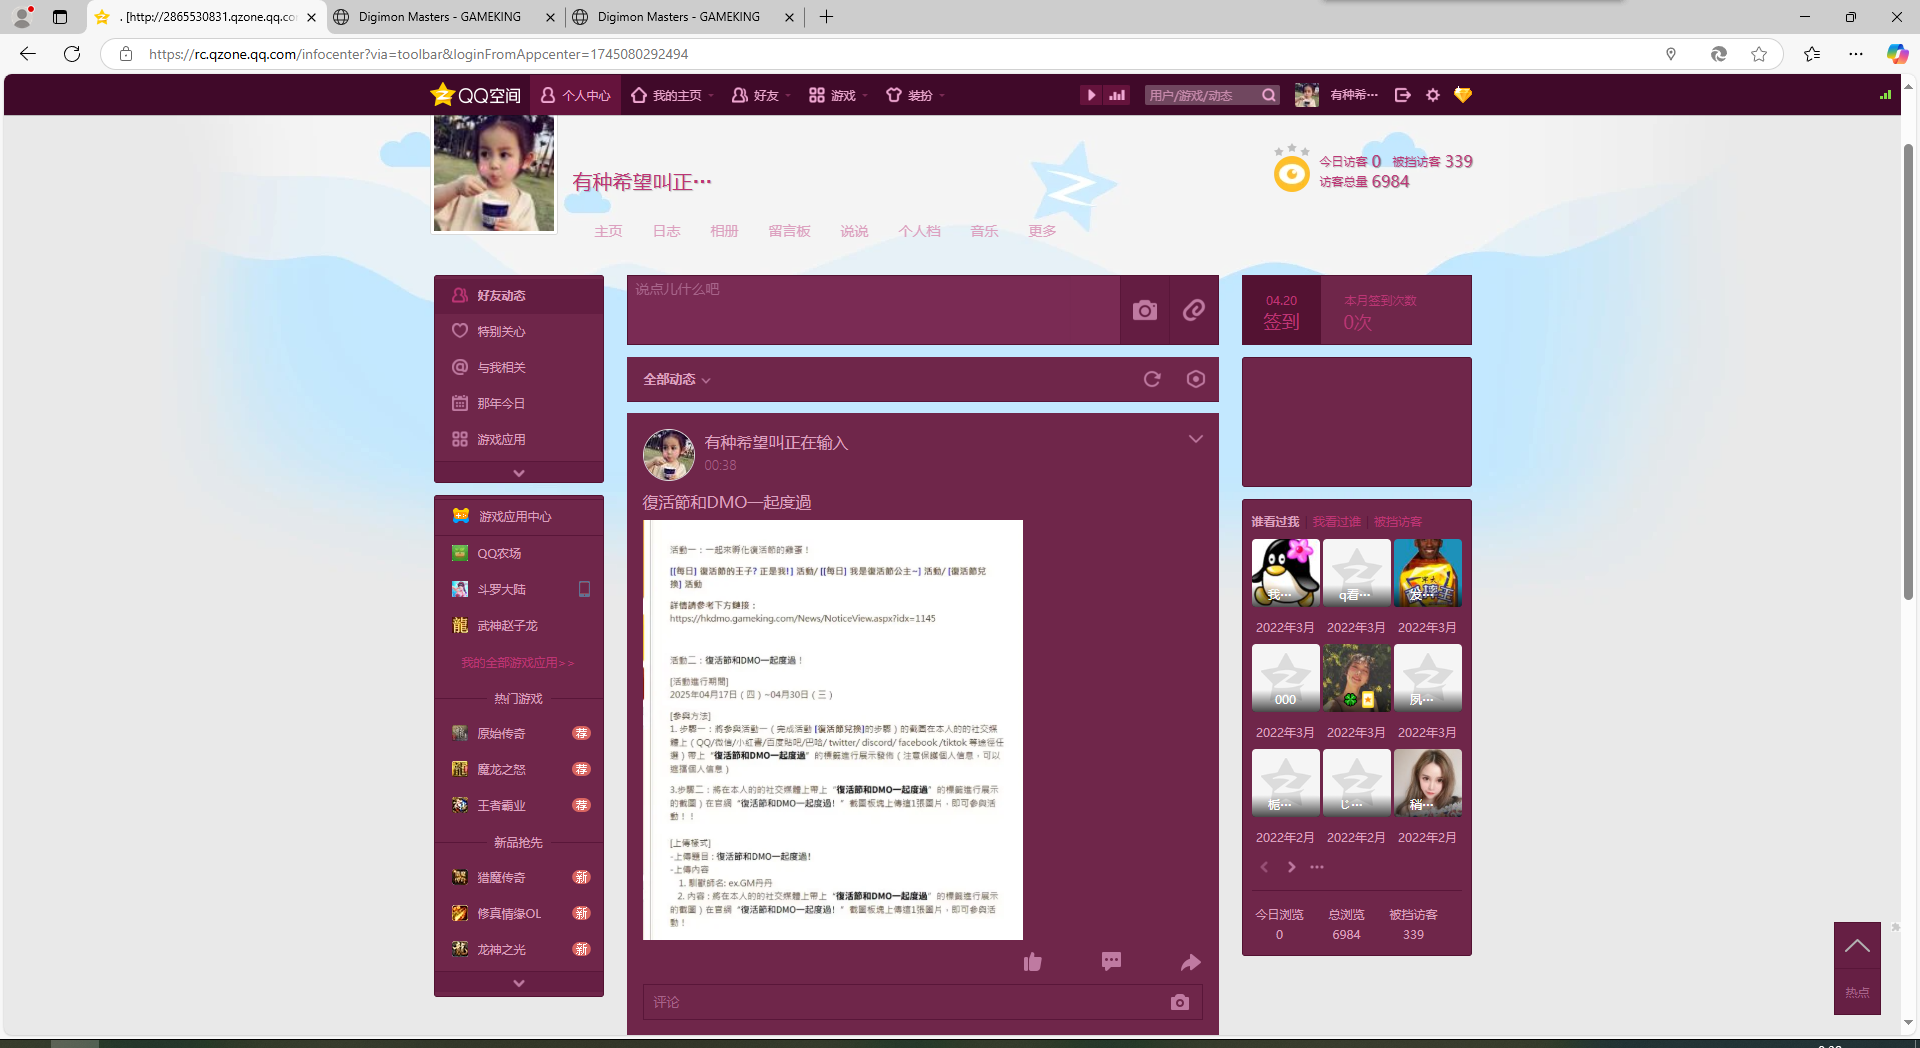1920x1048 pixels.
Task: Open the 更多 tab
Action: pyautogui.click(x=1042, y=231)
